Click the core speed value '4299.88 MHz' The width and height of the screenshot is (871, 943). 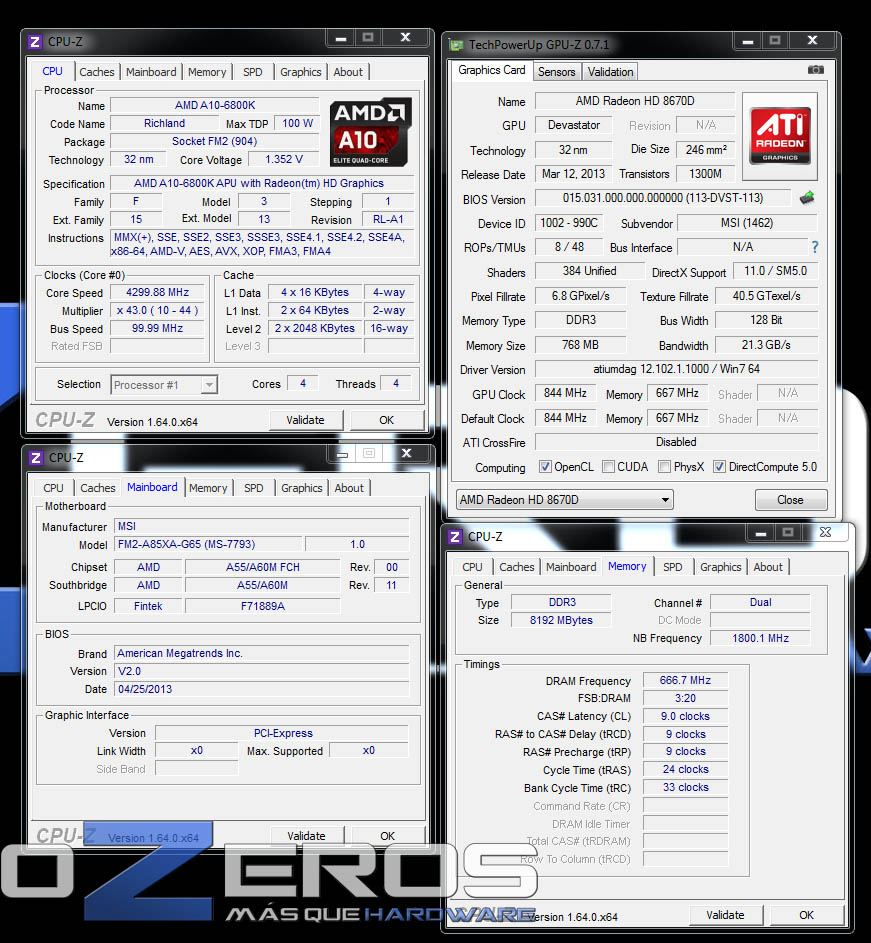tap(157, 292)
